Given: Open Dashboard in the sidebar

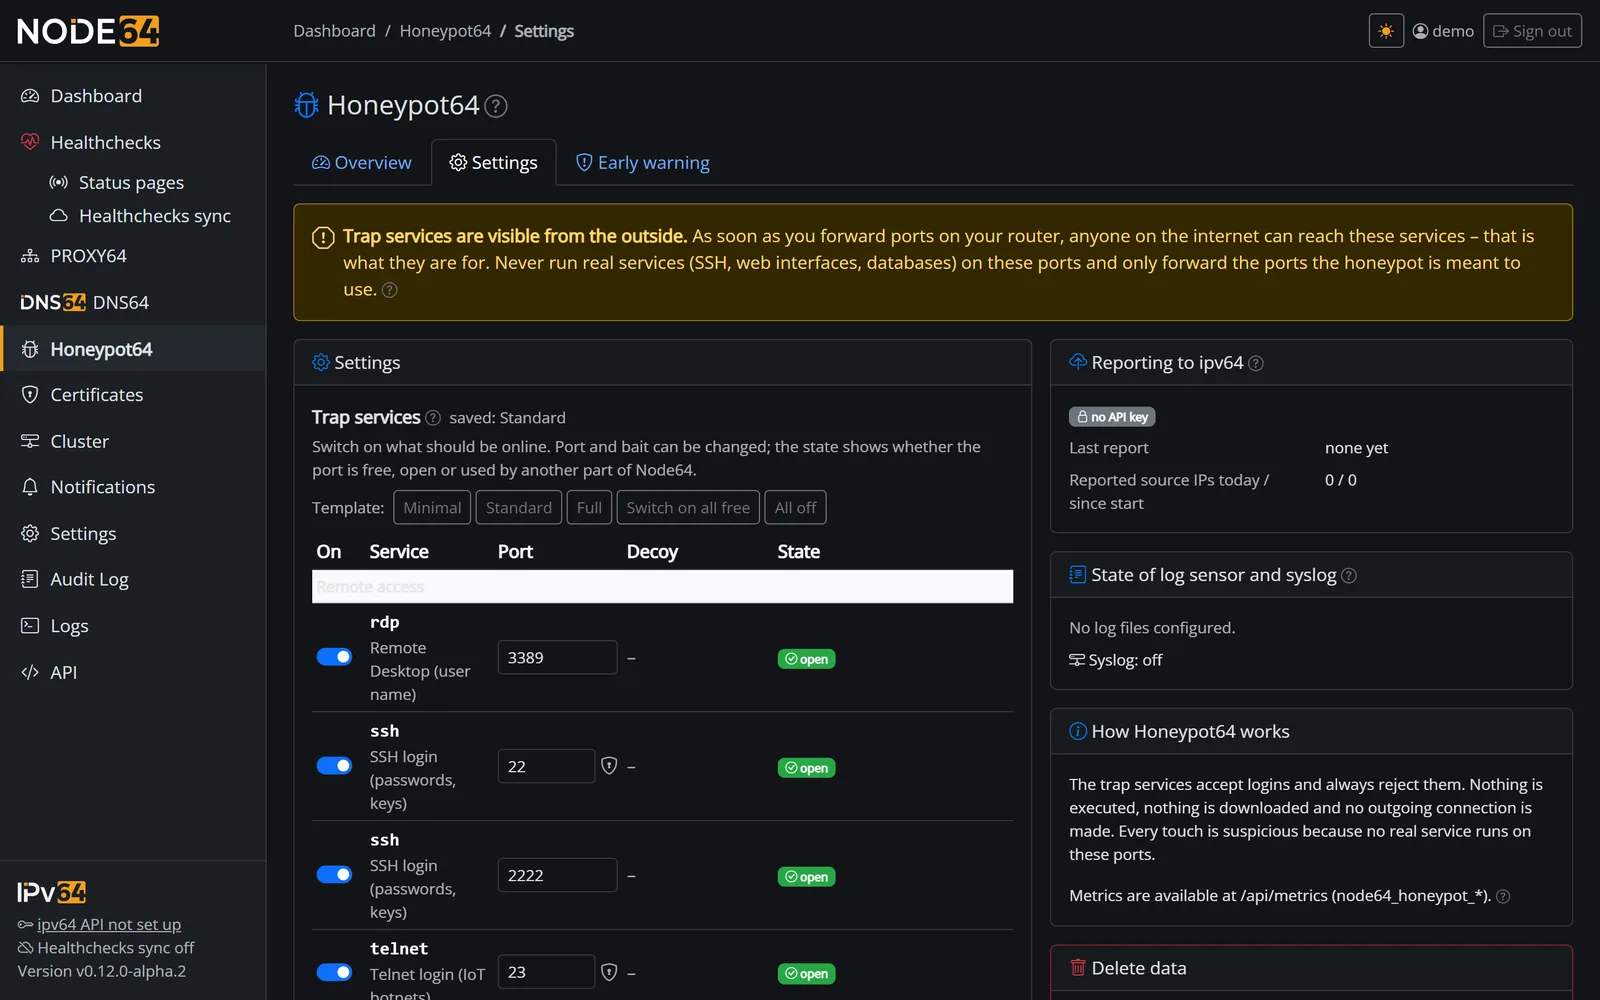Looking at the screenshot, I should 133,96.
